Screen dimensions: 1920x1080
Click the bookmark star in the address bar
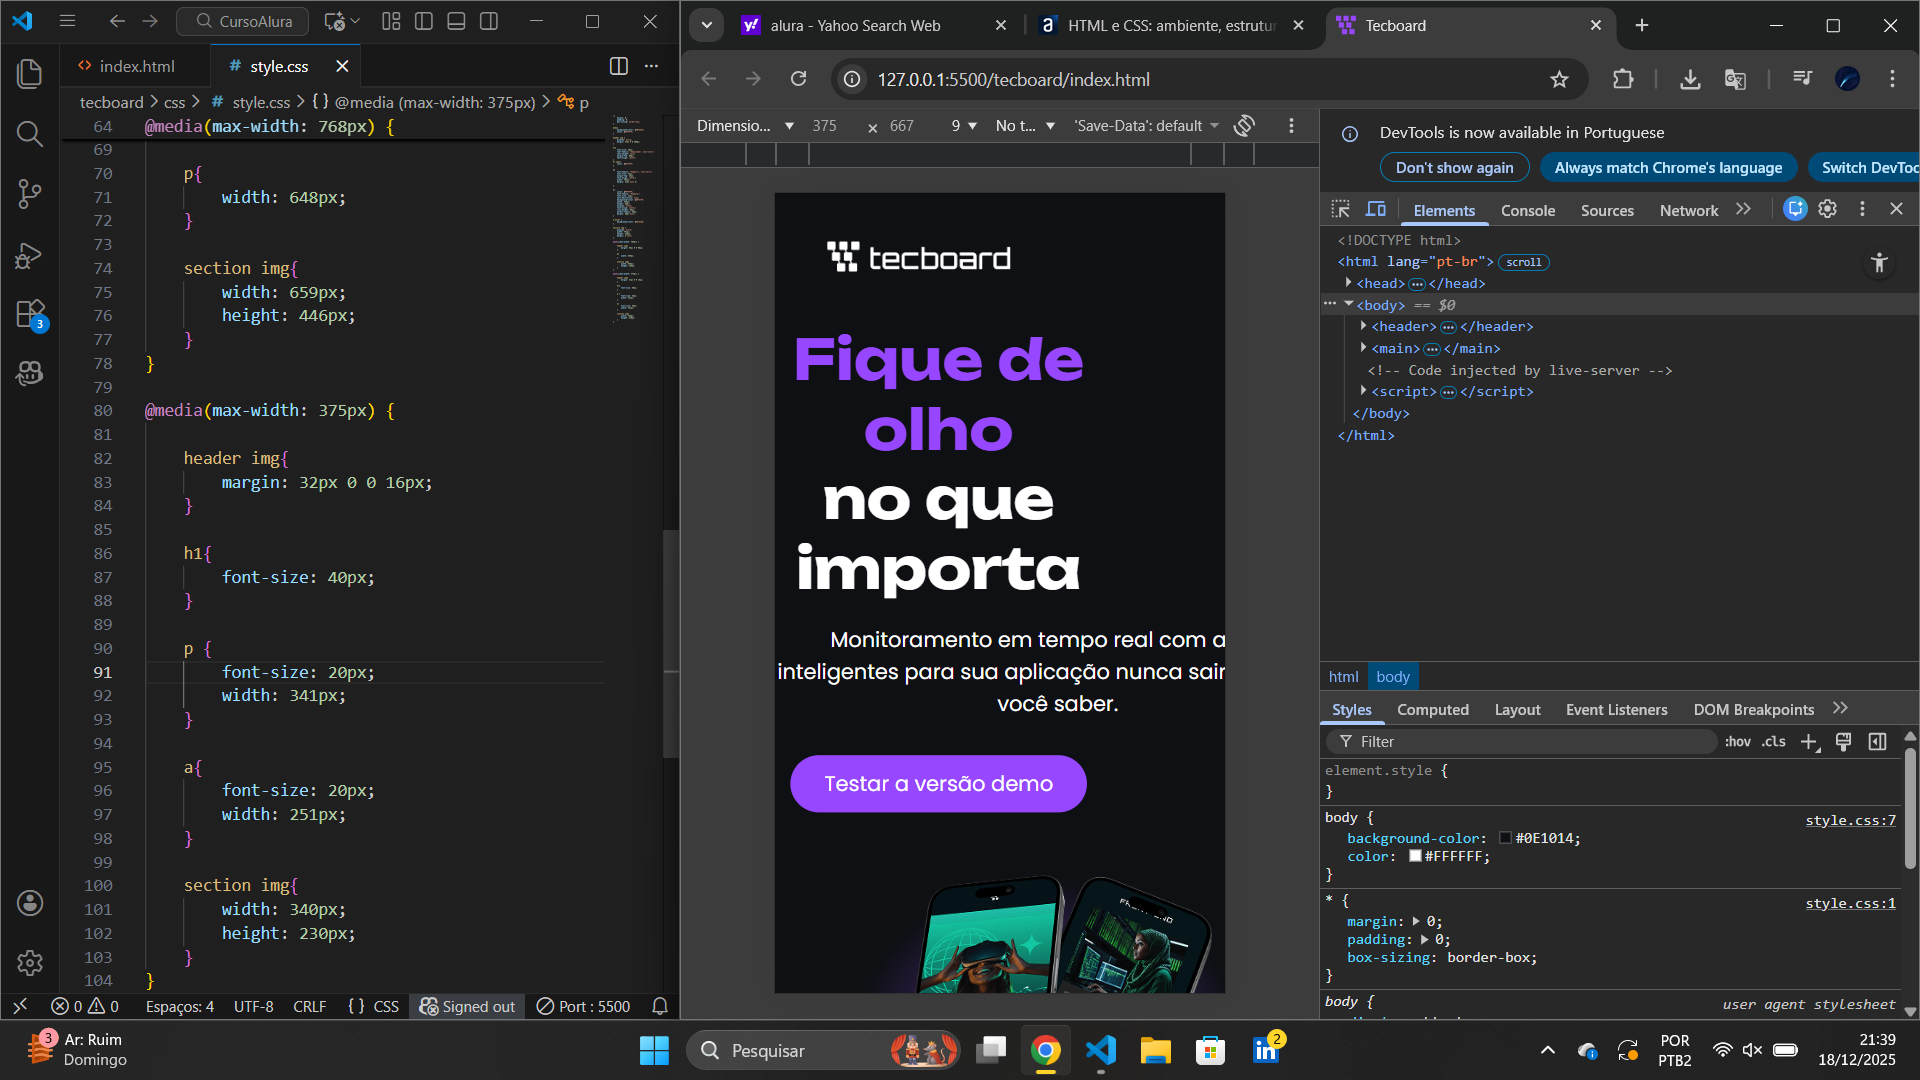point(1560,79)
